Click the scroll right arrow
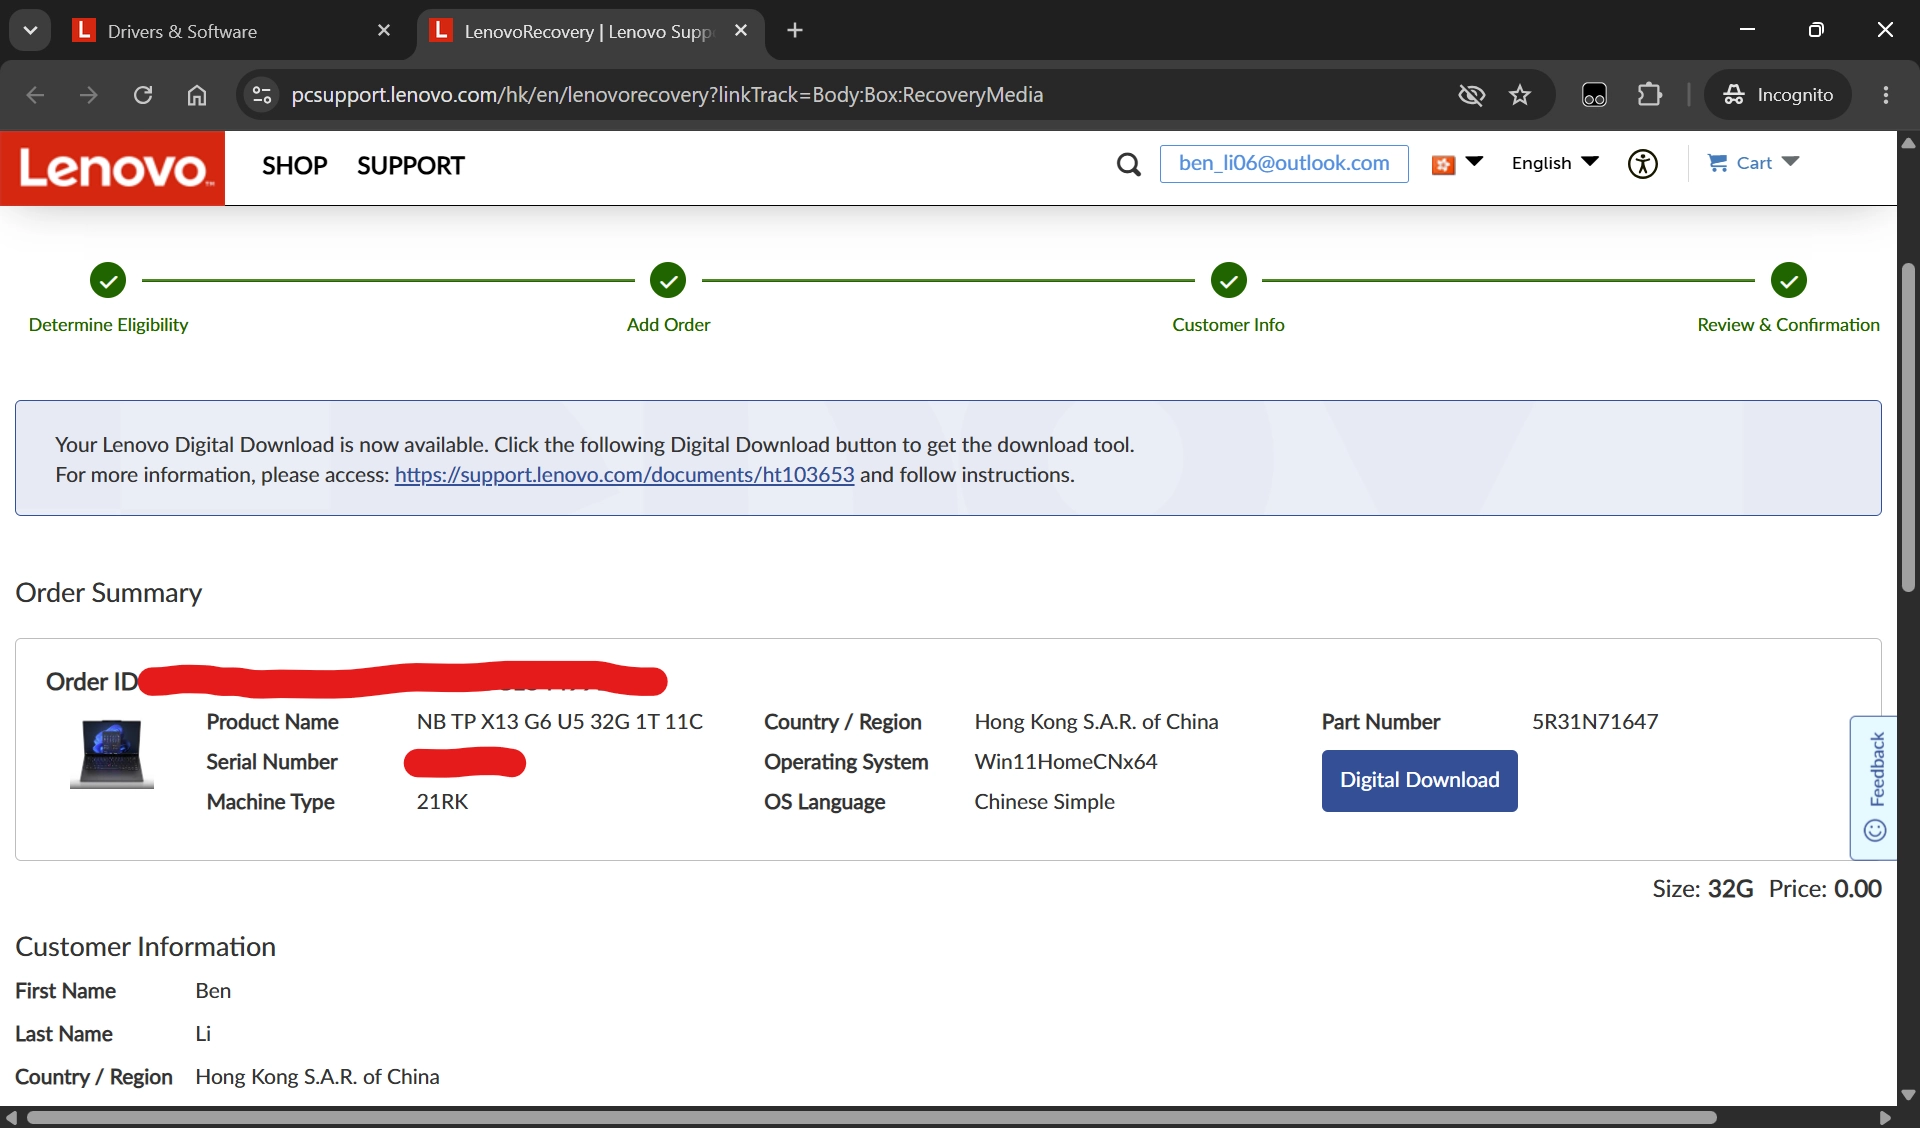The image size is (1920, 1128). click(x=1885, y=1117)
